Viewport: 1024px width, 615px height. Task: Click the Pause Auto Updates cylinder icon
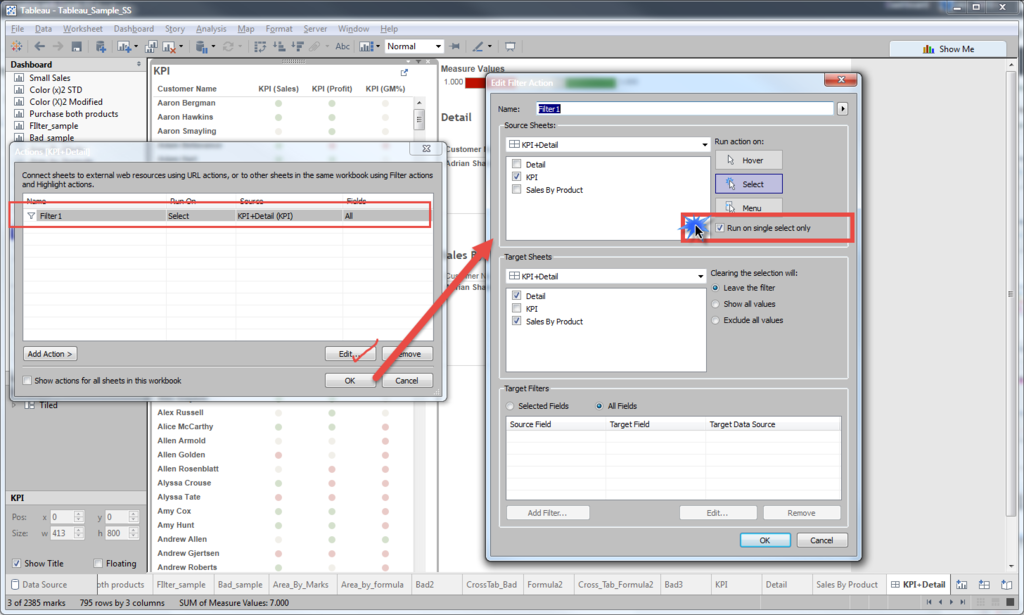pyautogui.click(x=202, y=46)
